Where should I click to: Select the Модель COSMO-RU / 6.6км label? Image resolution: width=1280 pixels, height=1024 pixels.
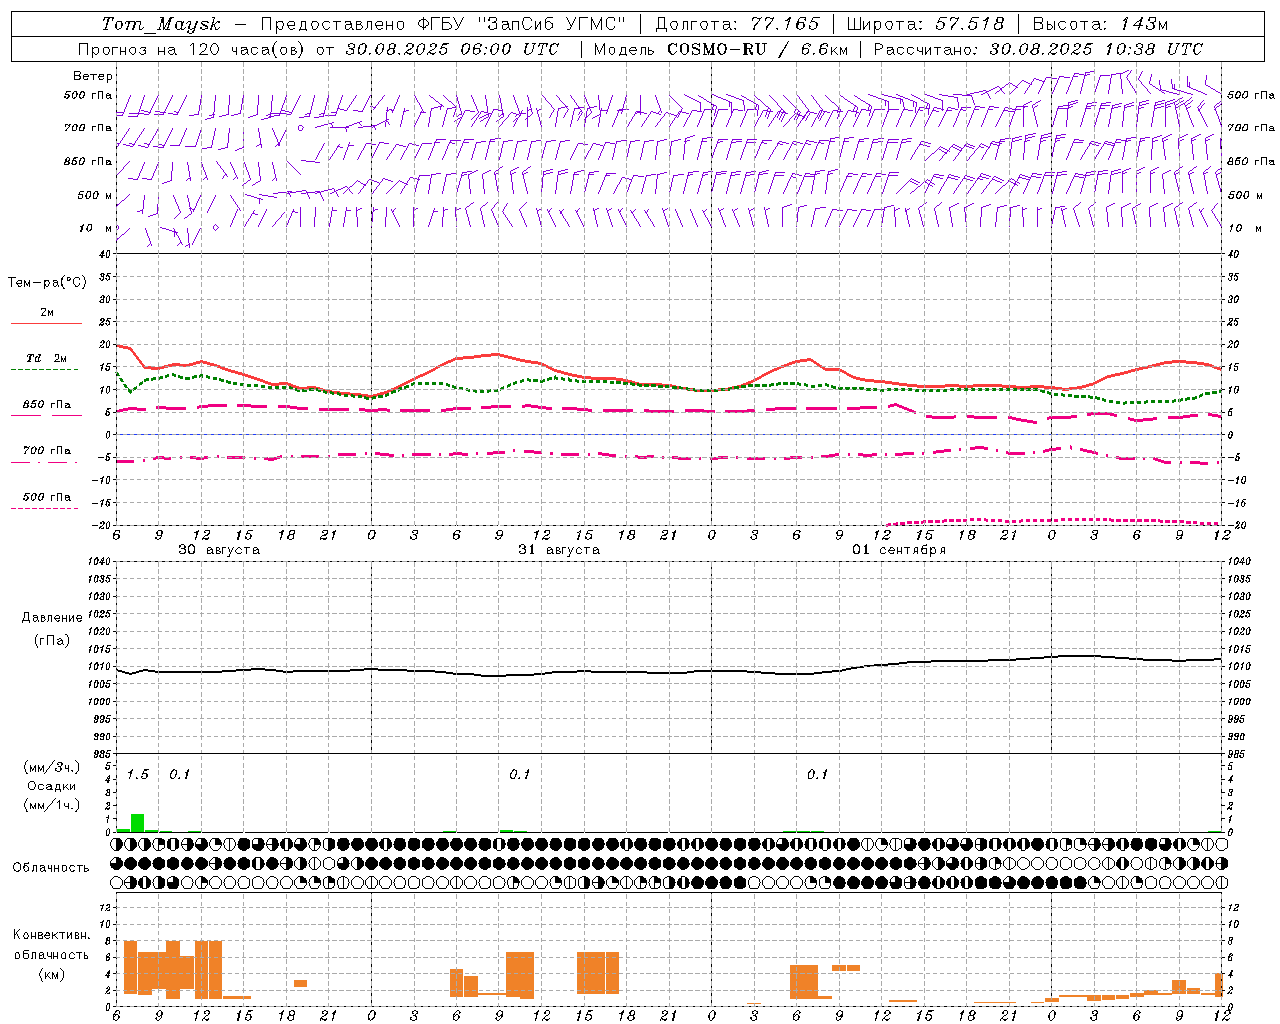coord(720,49)
